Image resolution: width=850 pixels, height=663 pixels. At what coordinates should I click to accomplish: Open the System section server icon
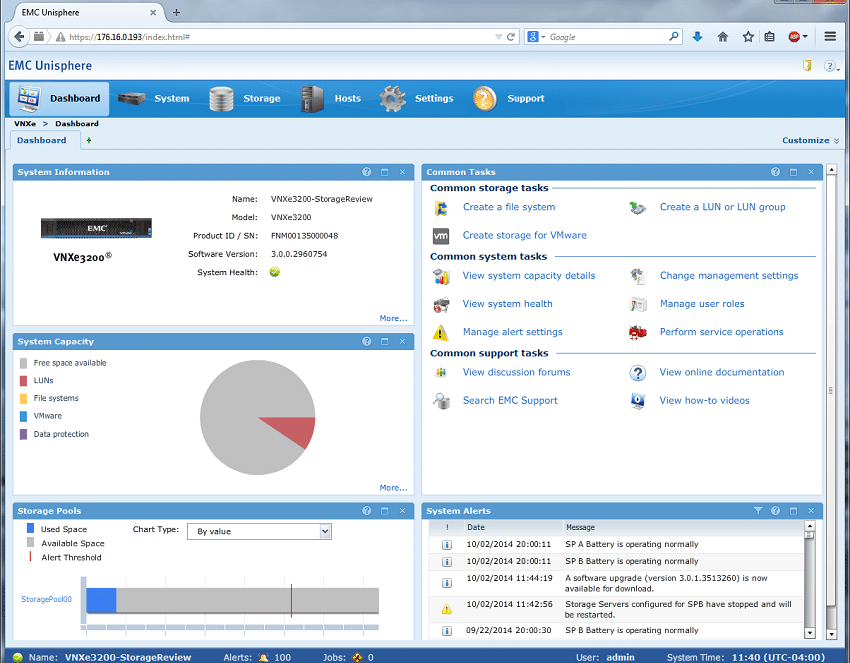[x=132, y=99]
